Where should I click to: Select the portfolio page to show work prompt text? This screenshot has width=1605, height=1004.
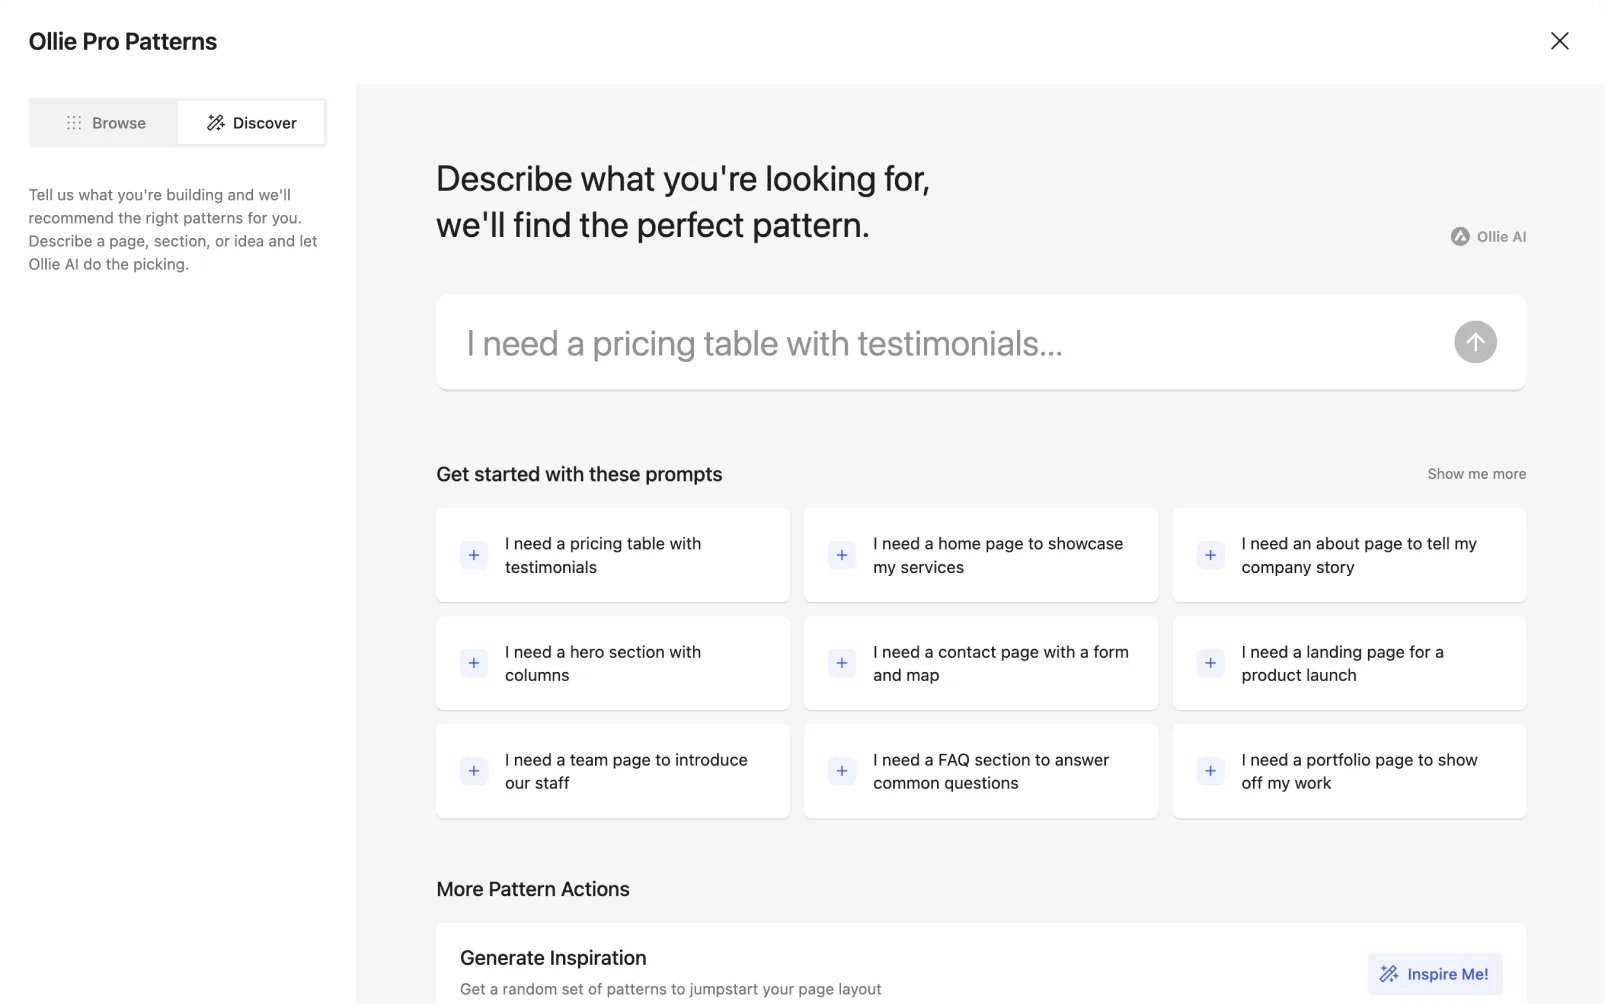1360,771
